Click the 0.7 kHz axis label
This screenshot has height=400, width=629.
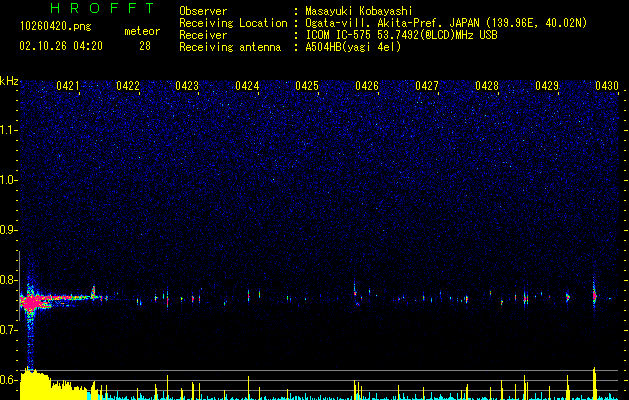tap(9, 330)
